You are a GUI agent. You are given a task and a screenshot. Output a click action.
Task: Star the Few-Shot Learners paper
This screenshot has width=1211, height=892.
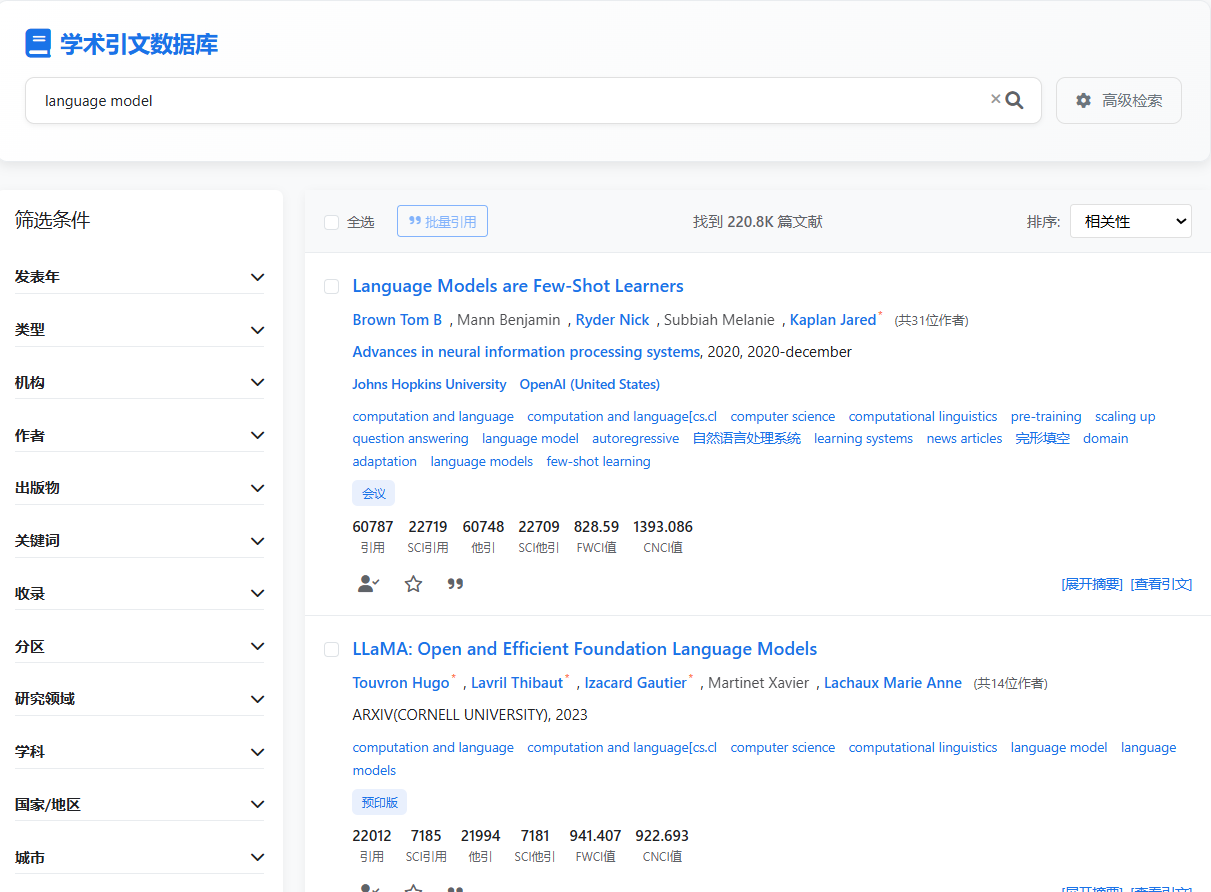pyautogui.click(x=413, y=584)
